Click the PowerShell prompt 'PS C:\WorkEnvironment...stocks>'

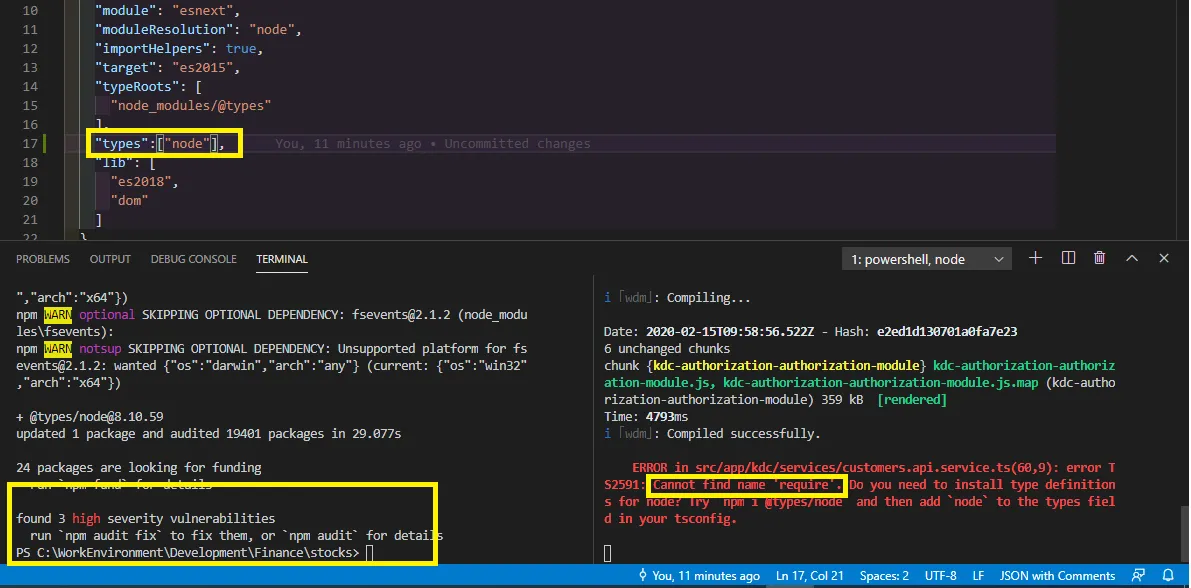tap(188, 552)
